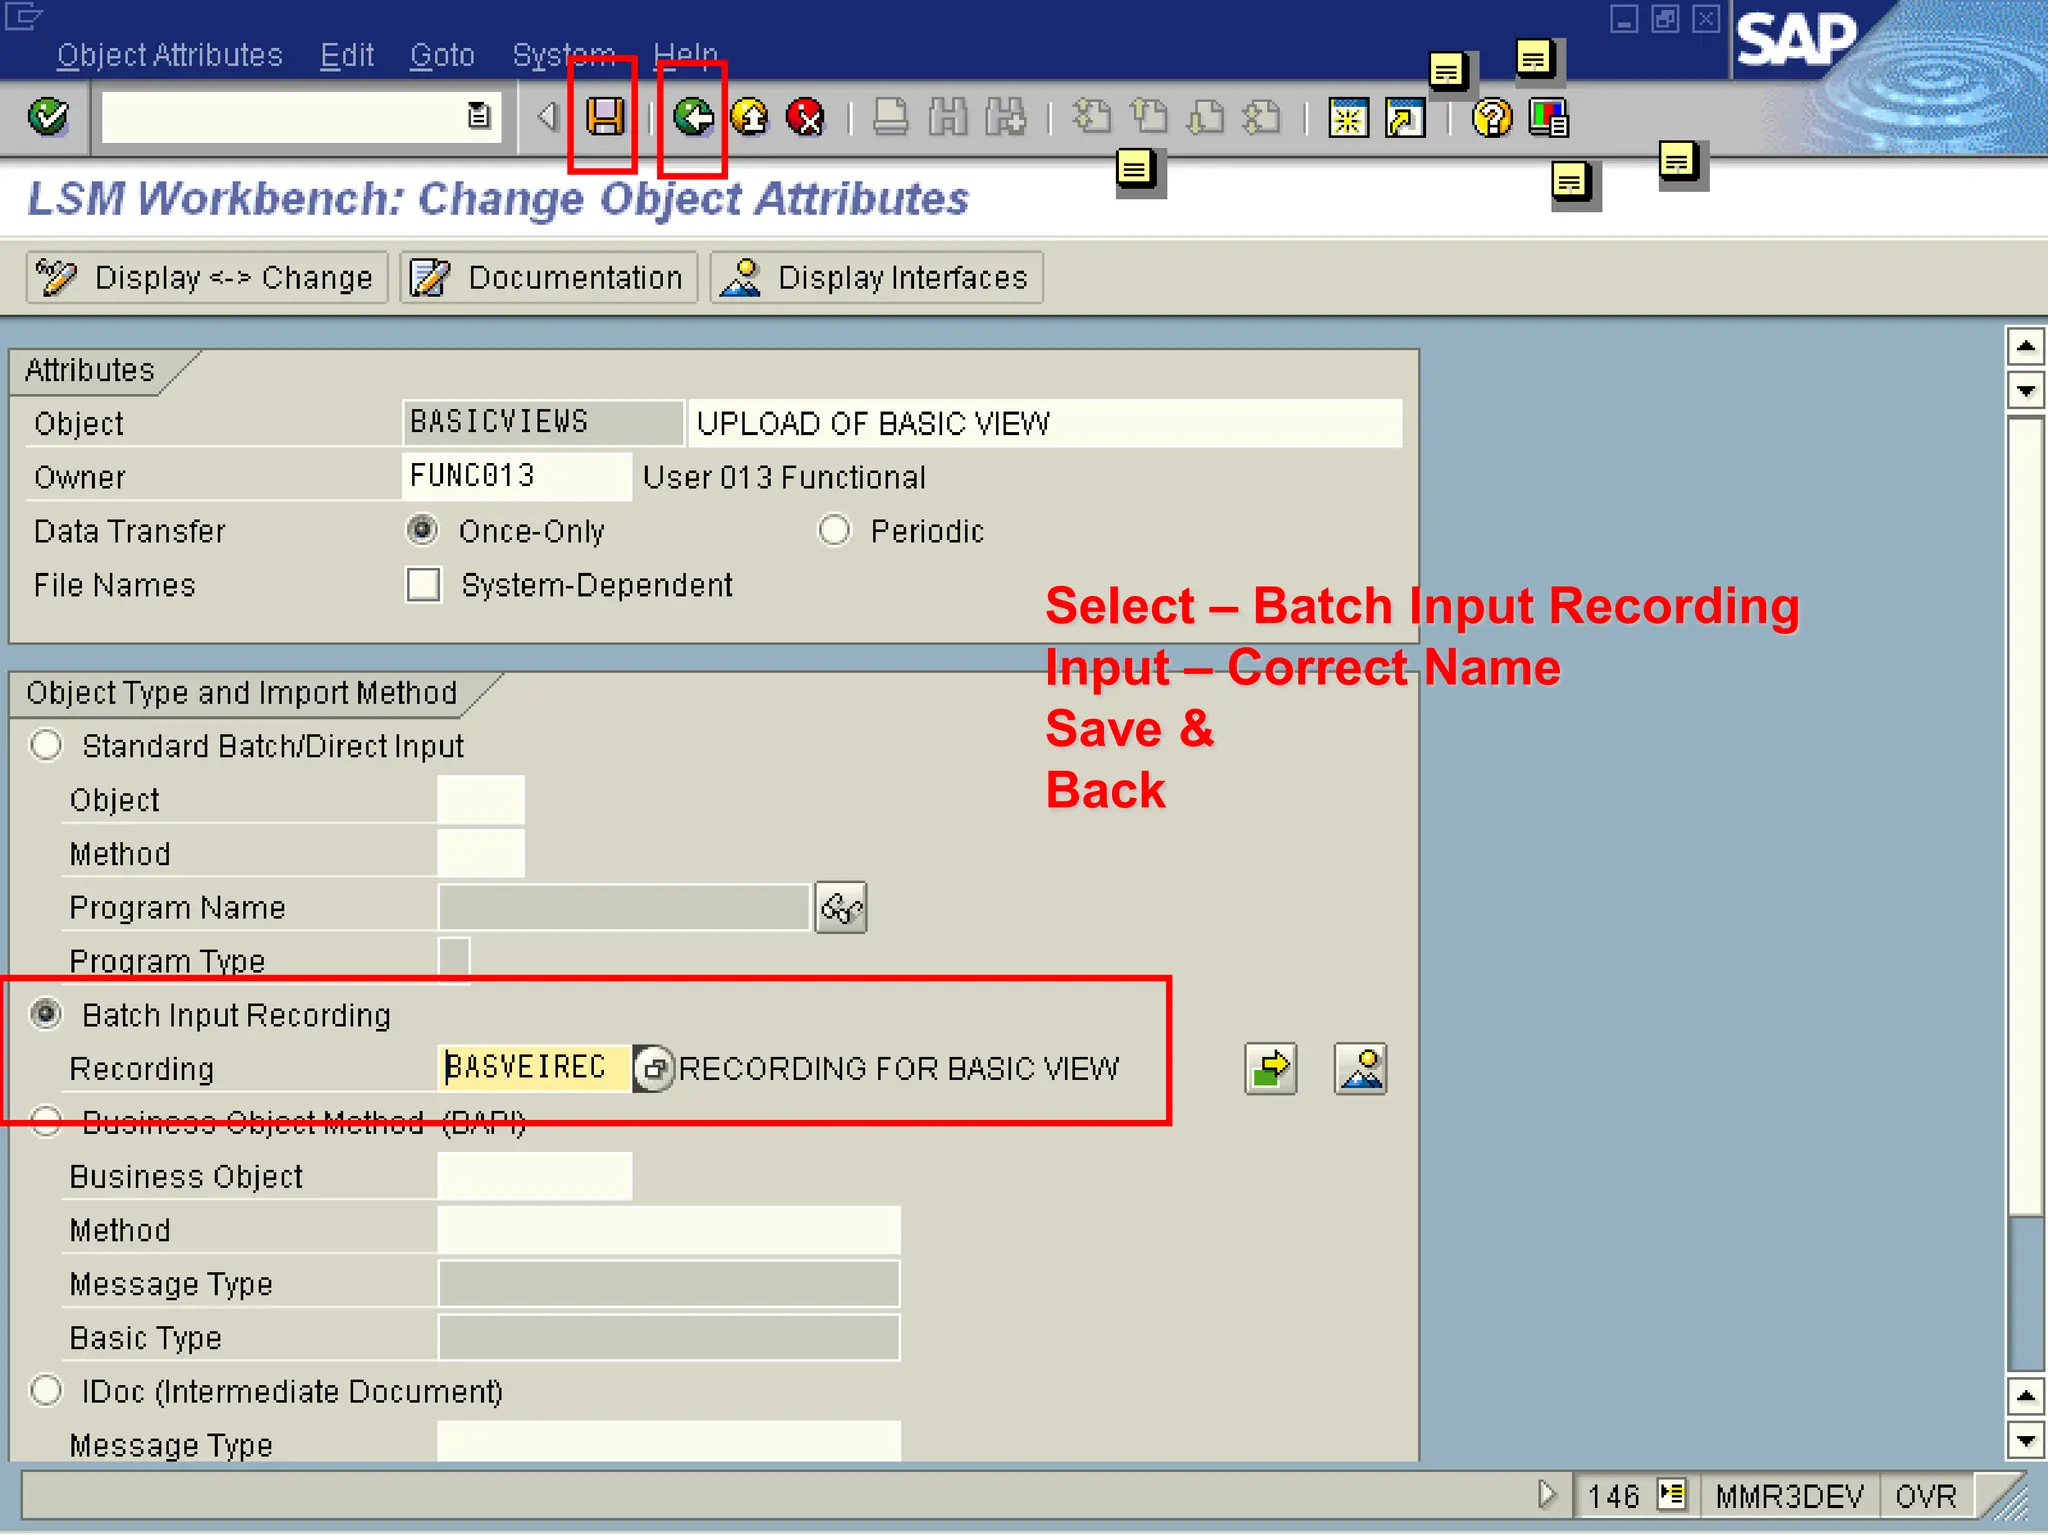Click the Next Page icon

click(1206, 117)
